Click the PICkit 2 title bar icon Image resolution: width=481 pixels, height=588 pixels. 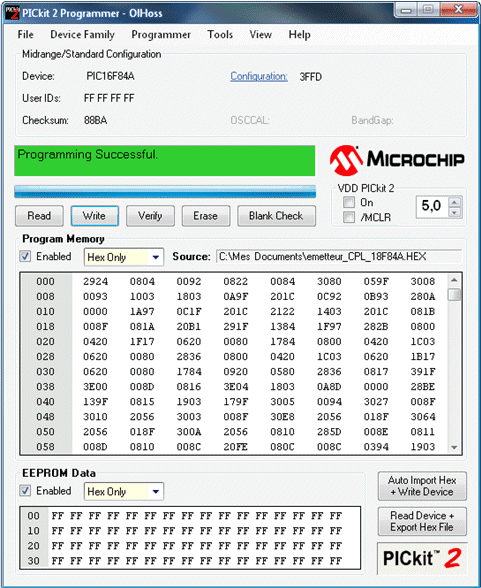point(12,12)
